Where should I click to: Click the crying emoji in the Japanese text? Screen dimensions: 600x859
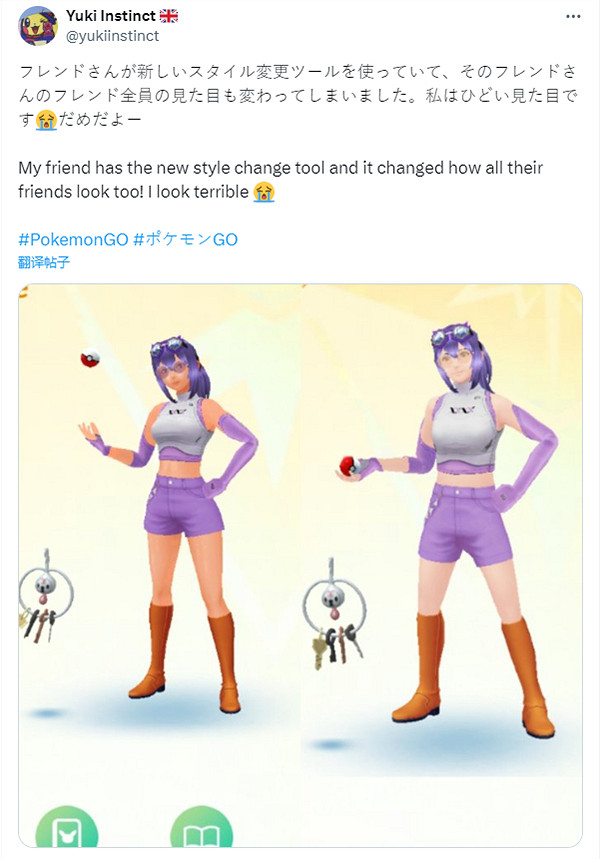(47, 119)
